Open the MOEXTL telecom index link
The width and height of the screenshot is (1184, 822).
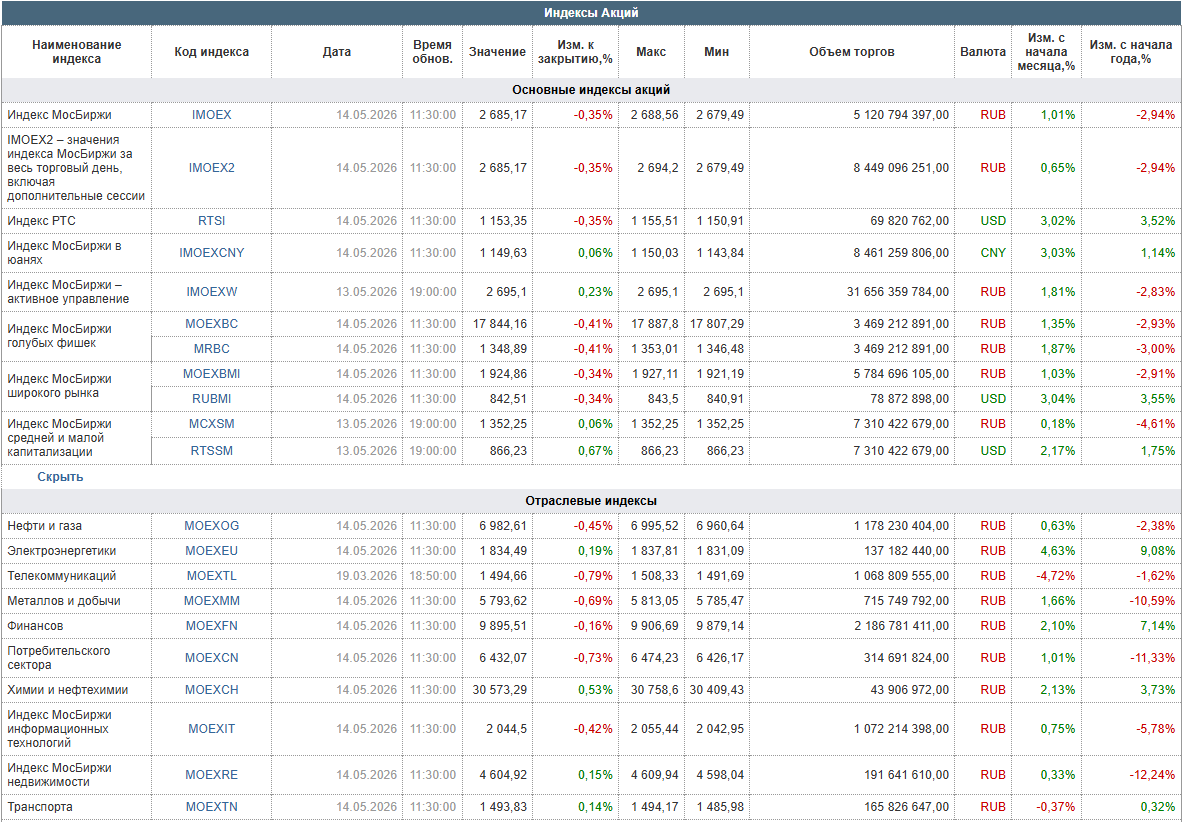(x=211, y=576)
